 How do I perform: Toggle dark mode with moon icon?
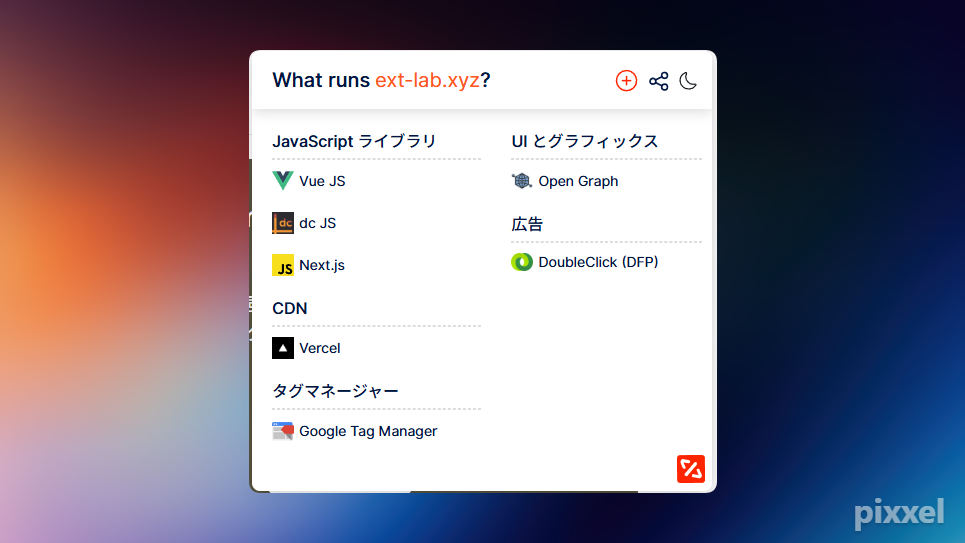click(688, 81)
